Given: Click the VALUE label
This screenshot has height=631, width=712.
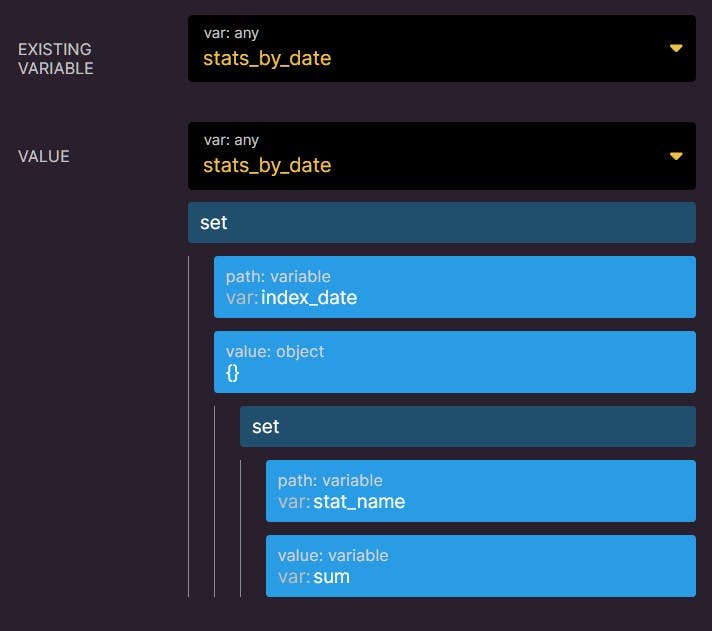Looking at the screenshot, I should point(44,157).
